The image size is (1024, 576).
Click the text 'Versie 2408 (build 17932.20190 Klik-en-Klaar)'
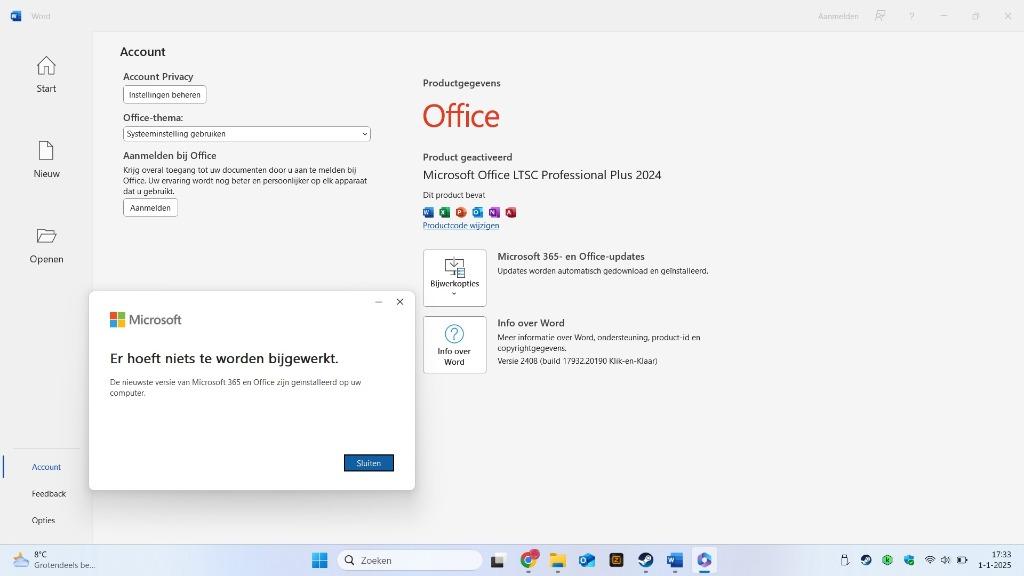coord(577,361)
